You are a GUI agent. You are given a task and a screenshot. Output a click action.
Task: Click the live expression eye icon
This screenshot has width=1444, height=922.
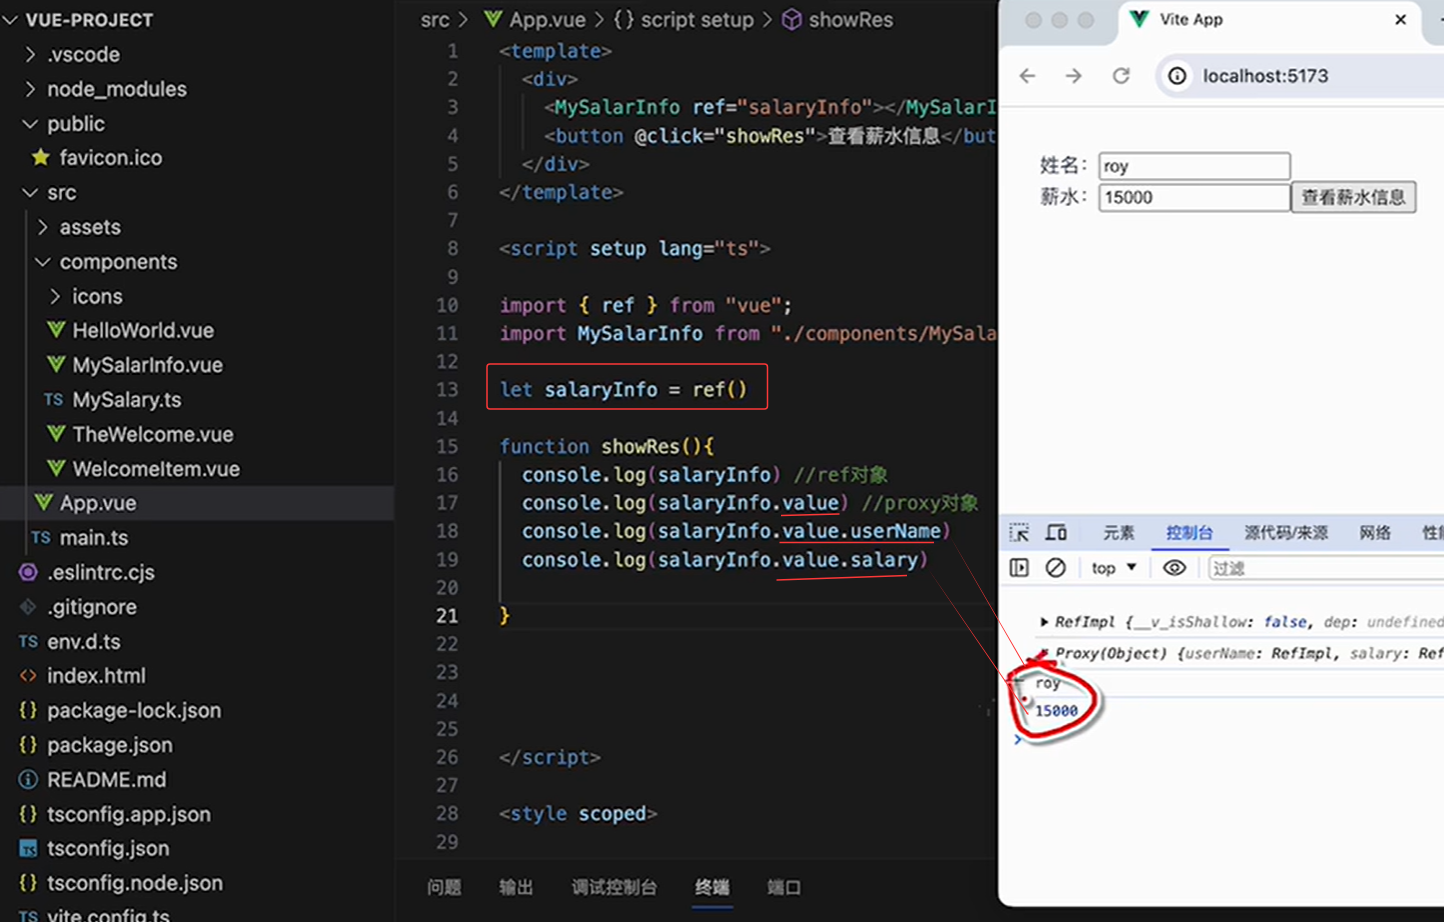click(x=1174, y=568)
